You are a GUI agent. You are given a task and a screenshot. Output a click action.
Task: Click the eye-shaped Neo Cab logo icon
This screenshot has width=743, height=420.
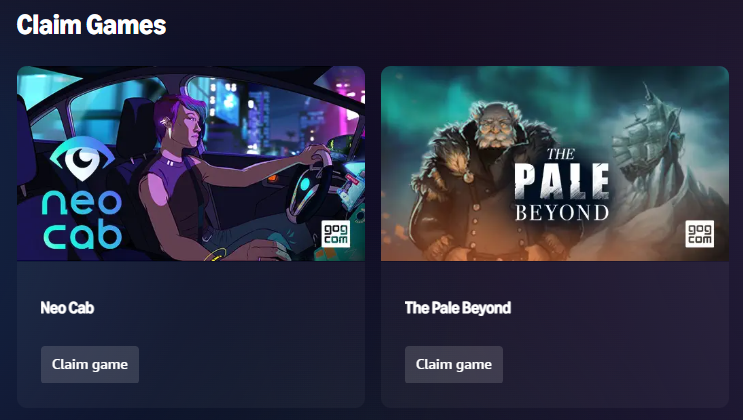[82, 159]
